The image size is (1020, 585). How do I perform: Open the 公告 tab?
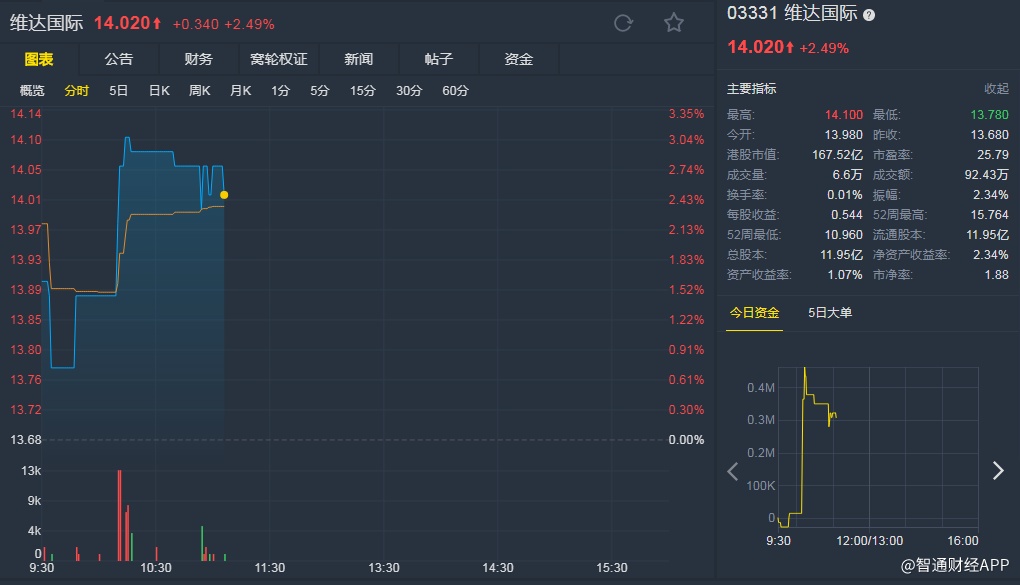119,59
